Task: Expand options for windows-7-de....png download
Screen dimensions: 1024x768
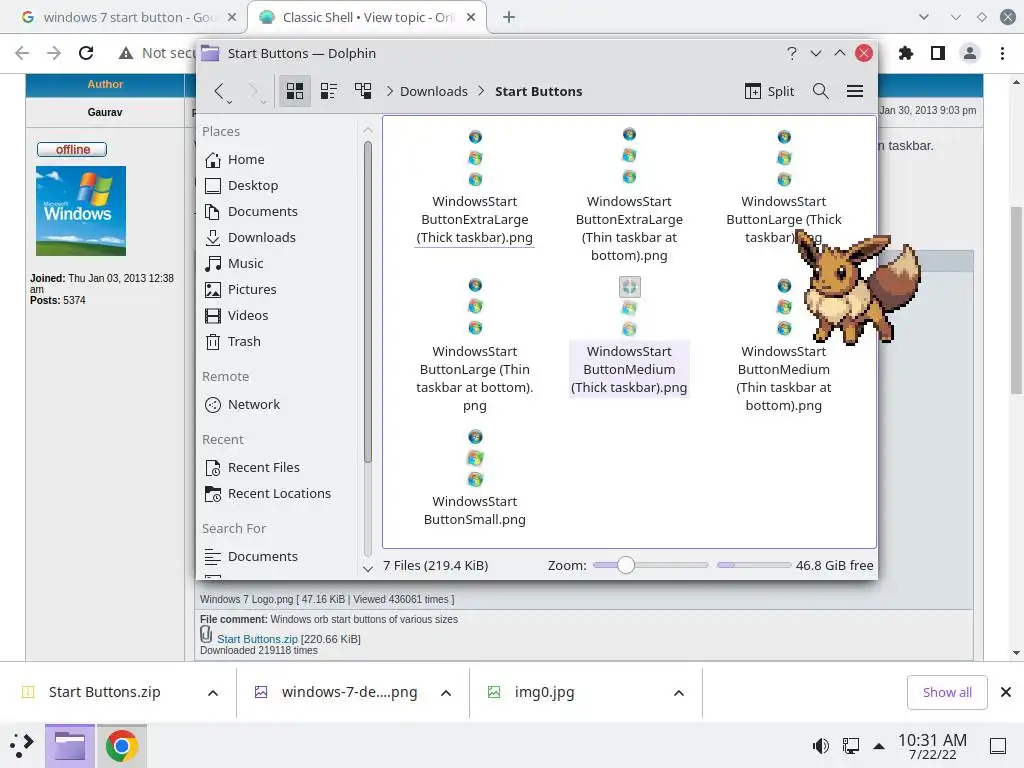Action: (446, 693)
